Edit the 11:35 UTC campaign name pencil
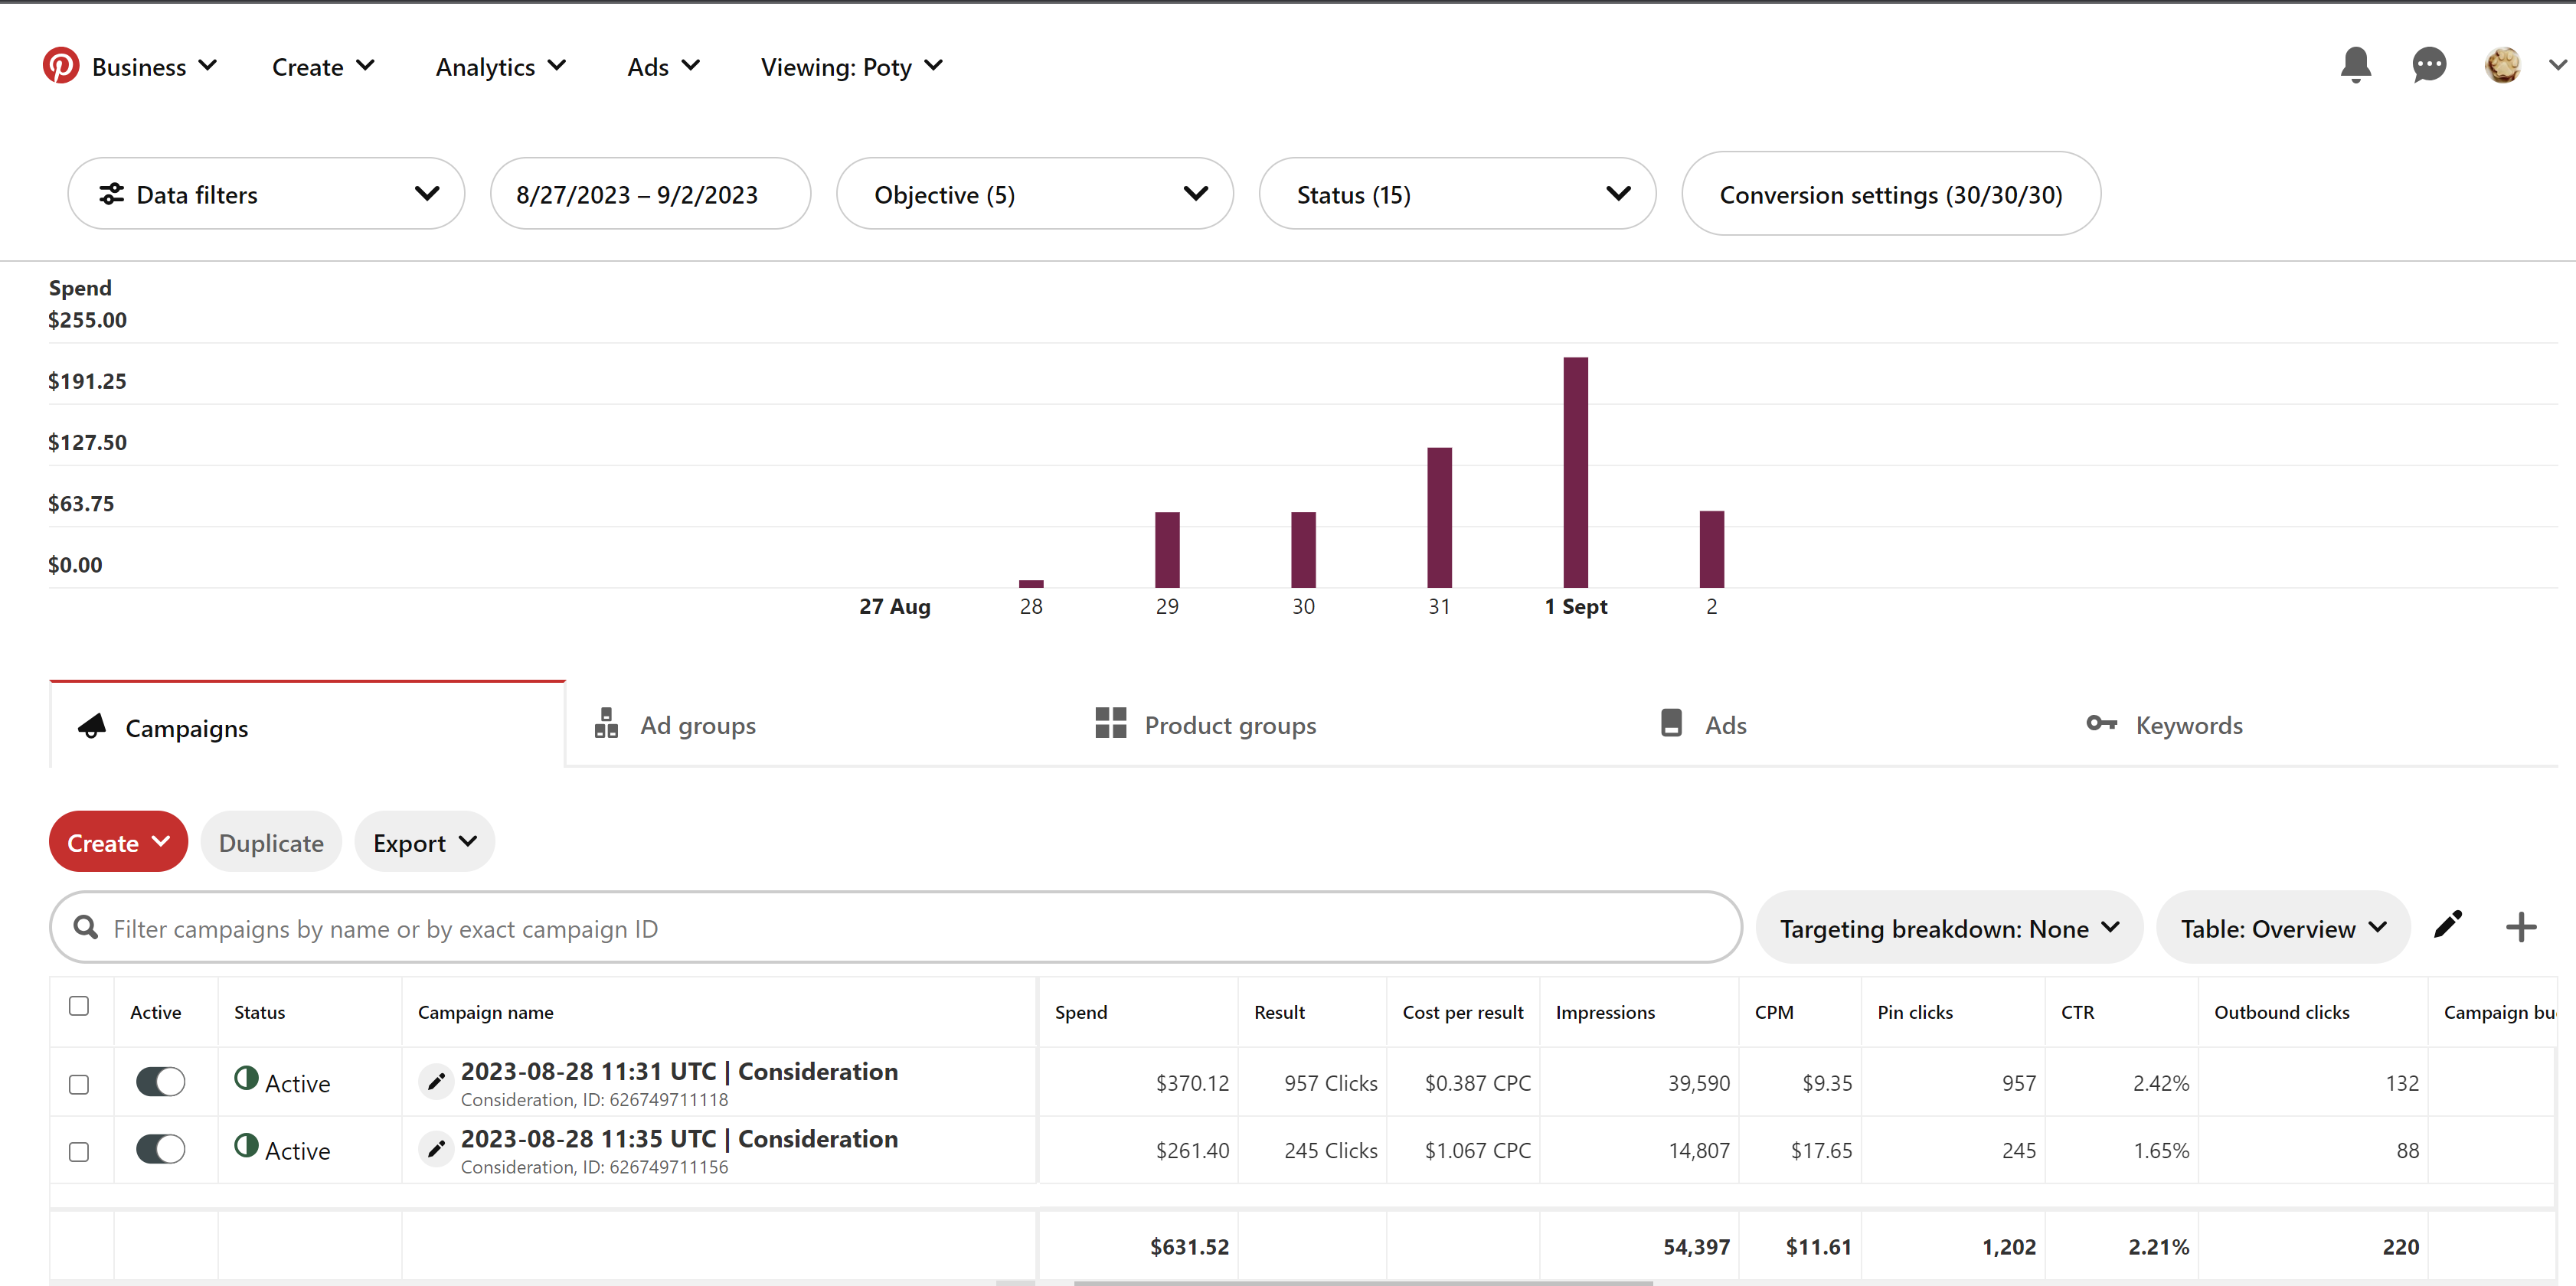2576x1286 pixels. pos(436,1149)
